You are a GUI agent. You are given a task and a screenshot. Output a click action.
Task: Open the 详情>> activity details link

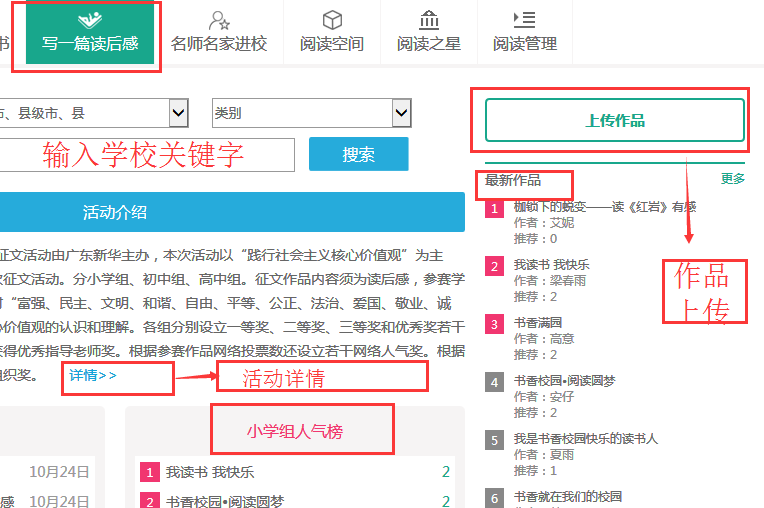click(93, 375)
